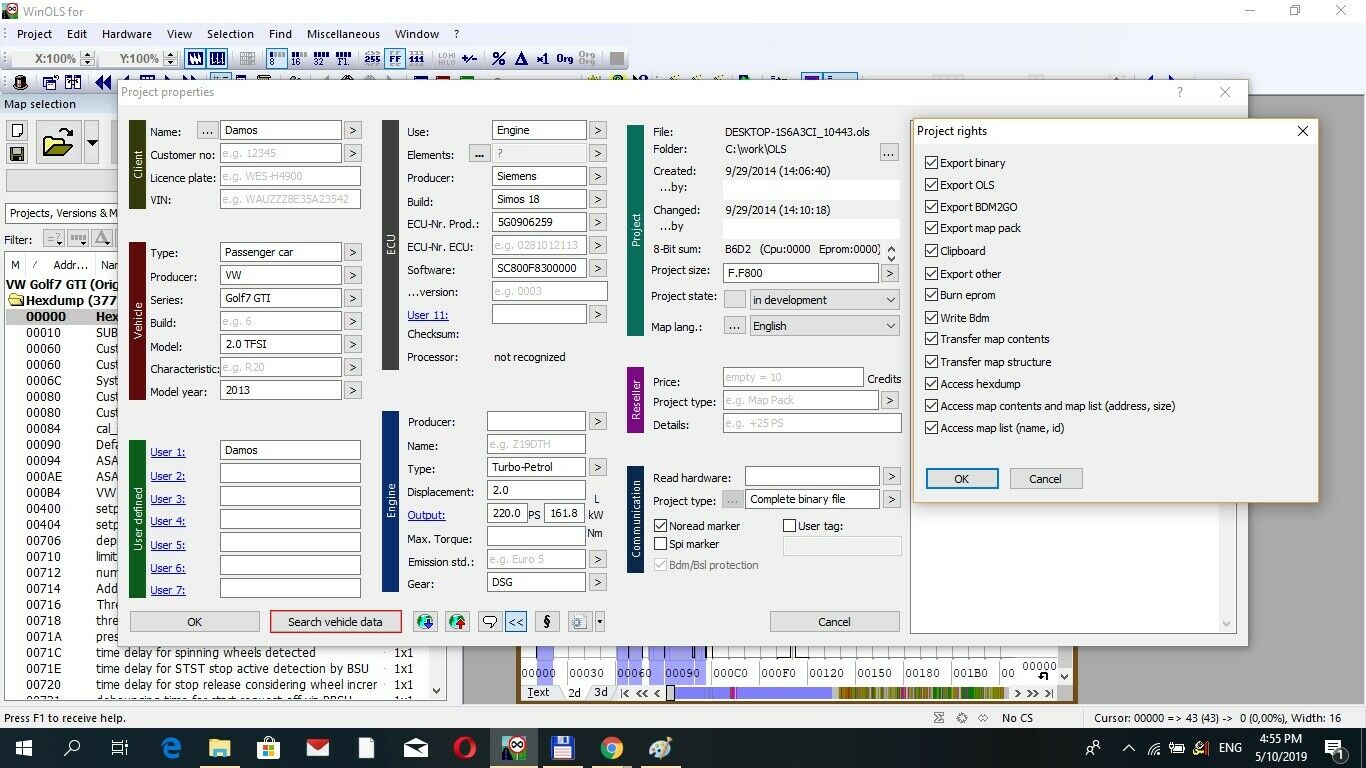Select the 16-bit display mode icon
This screenshot has height=768, width=1366.
point(297,59)
